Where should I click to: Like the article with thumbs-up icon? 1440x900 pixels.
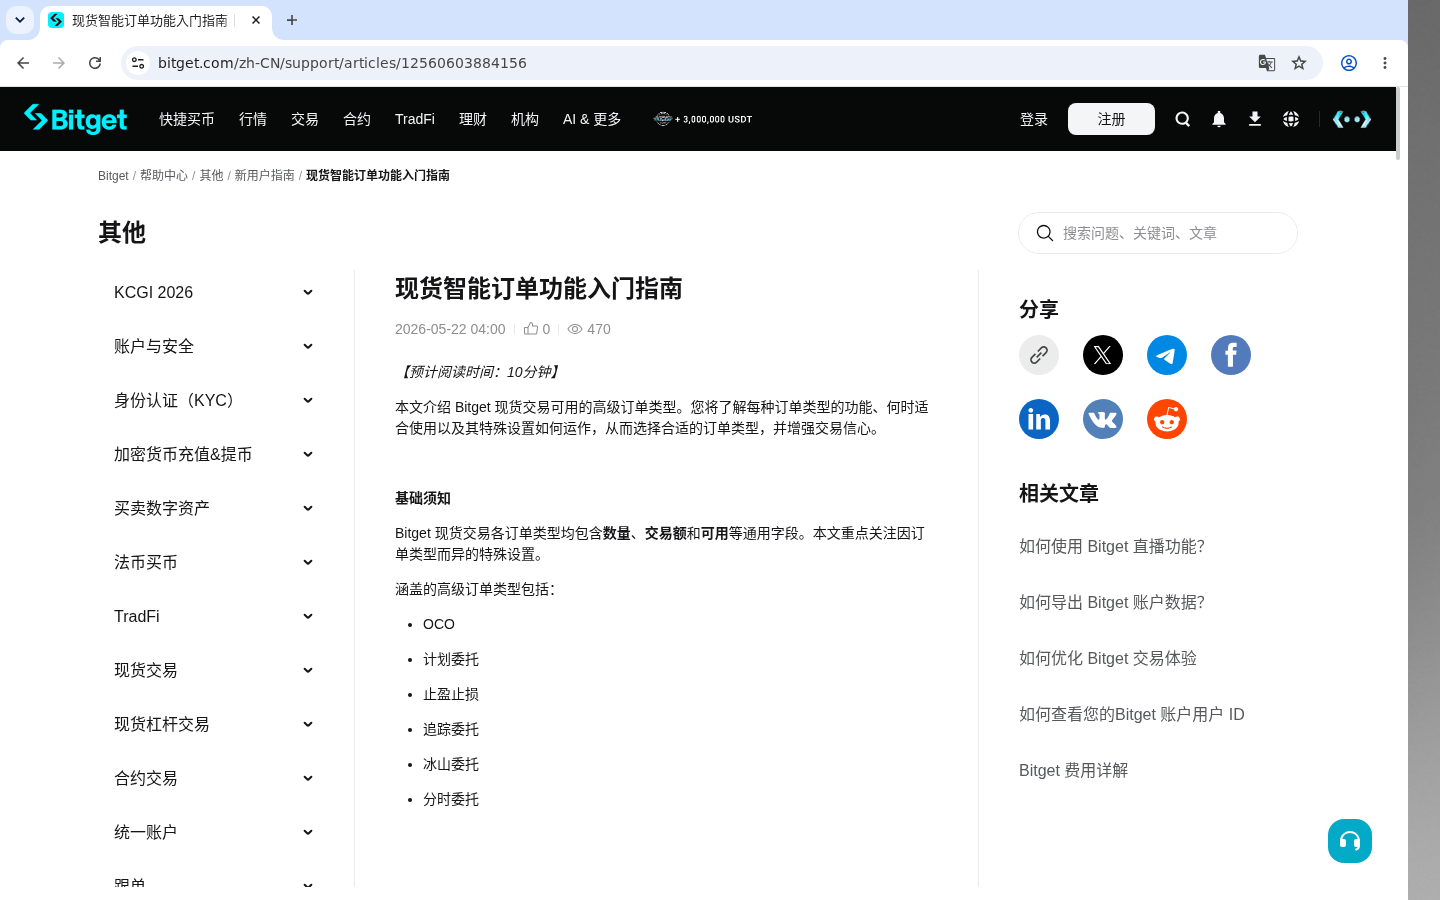(x=531, y=328)
